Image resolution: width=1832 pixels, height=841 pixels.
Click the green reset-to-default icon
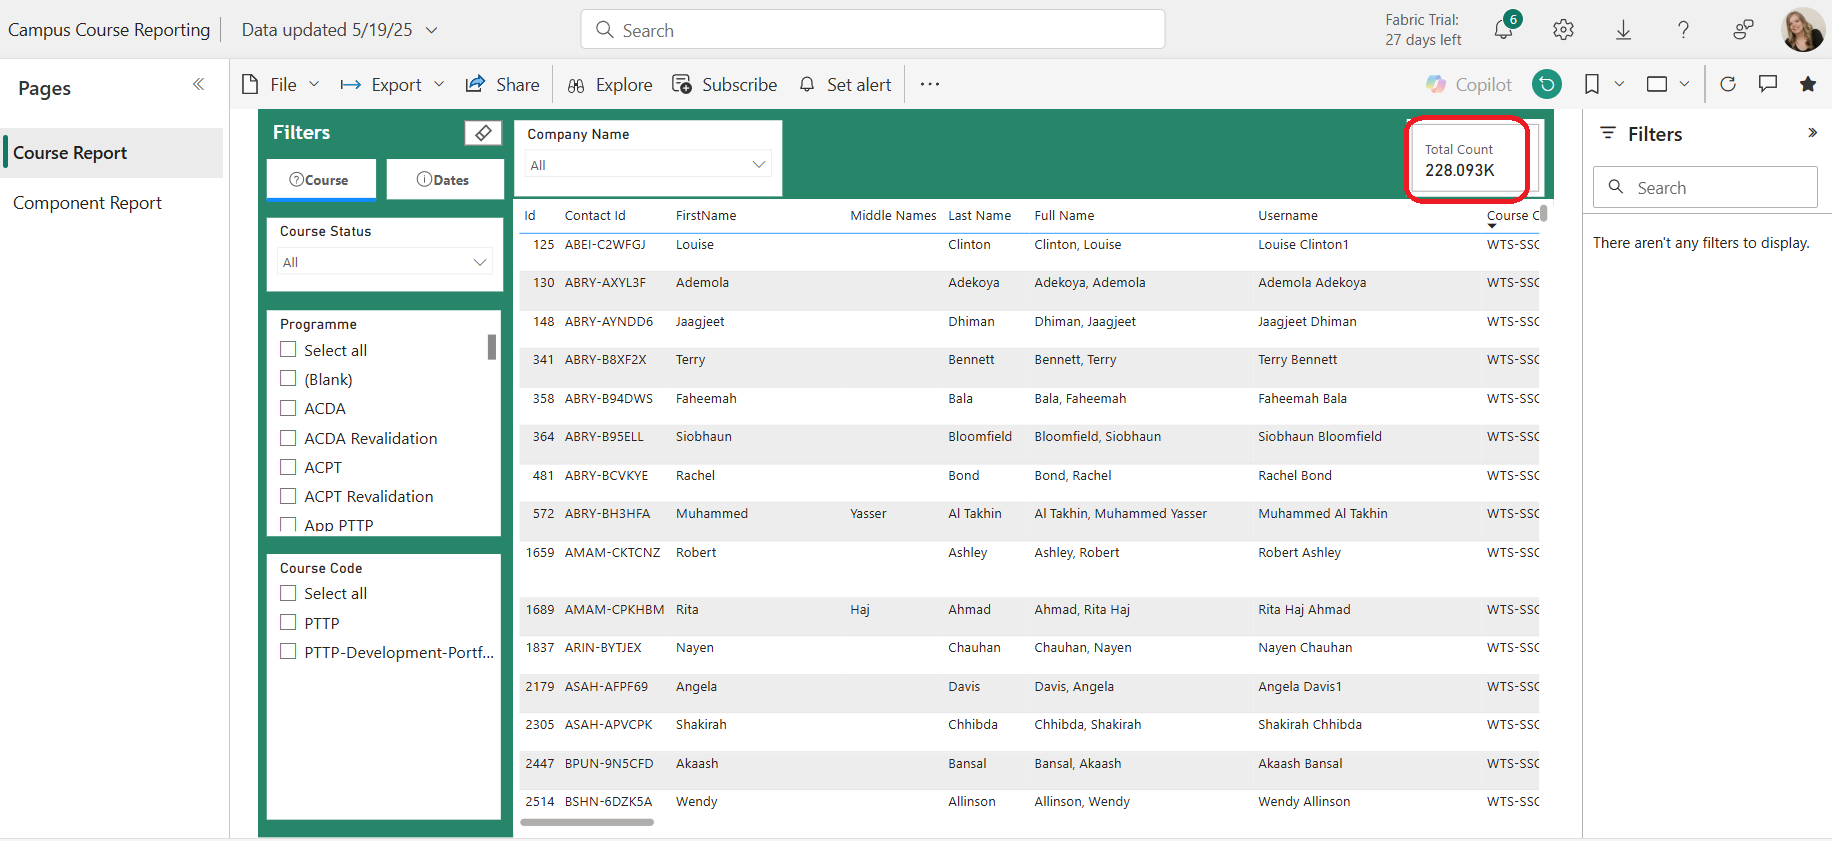pyautogui.click(x=1546, y=84)
